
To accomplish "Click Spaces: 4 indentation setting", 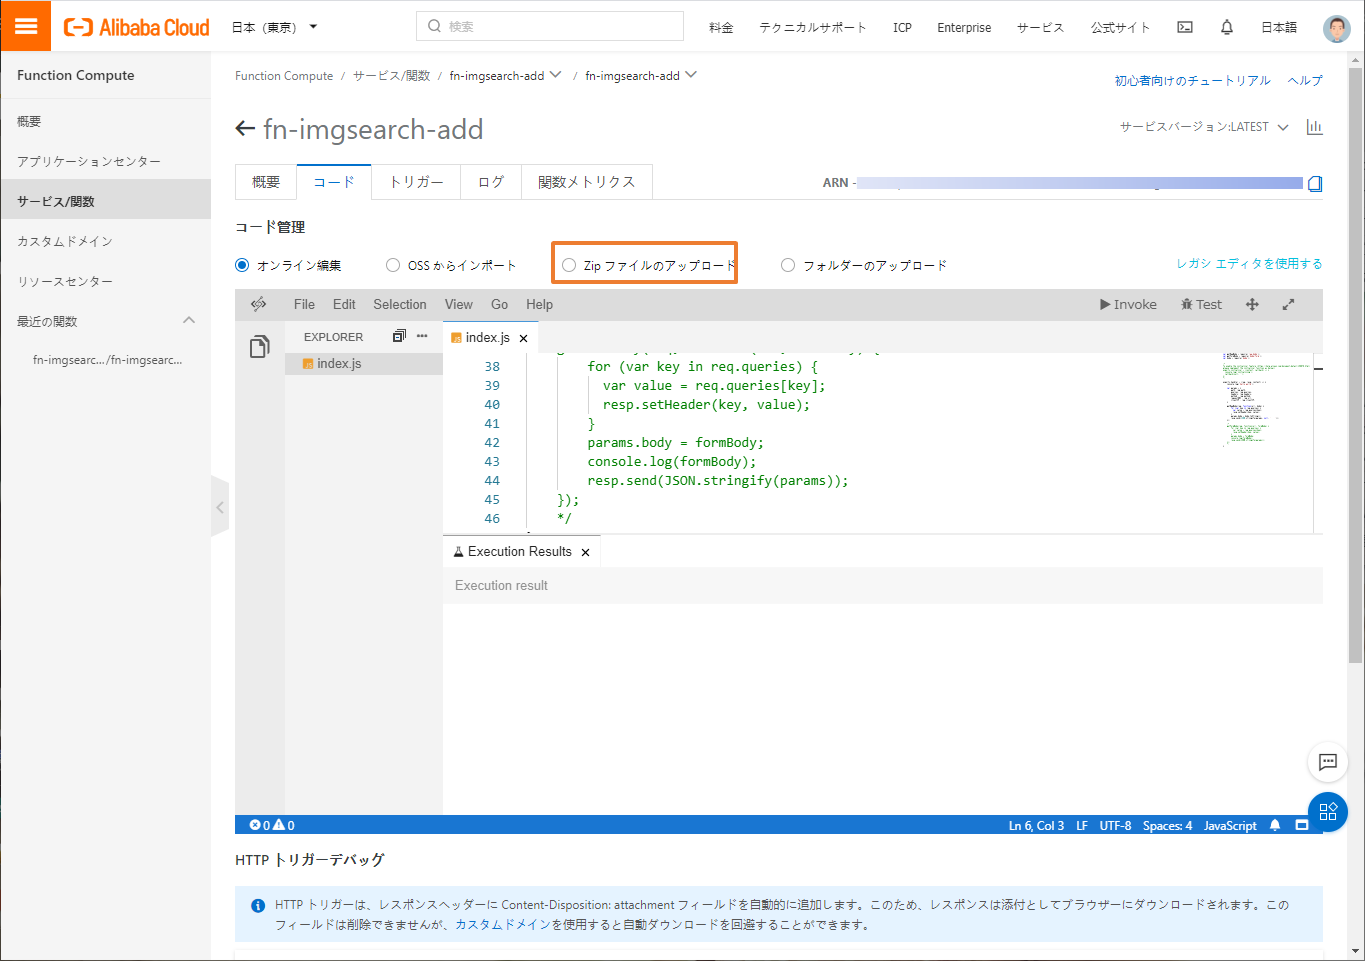I will 1167,825.
